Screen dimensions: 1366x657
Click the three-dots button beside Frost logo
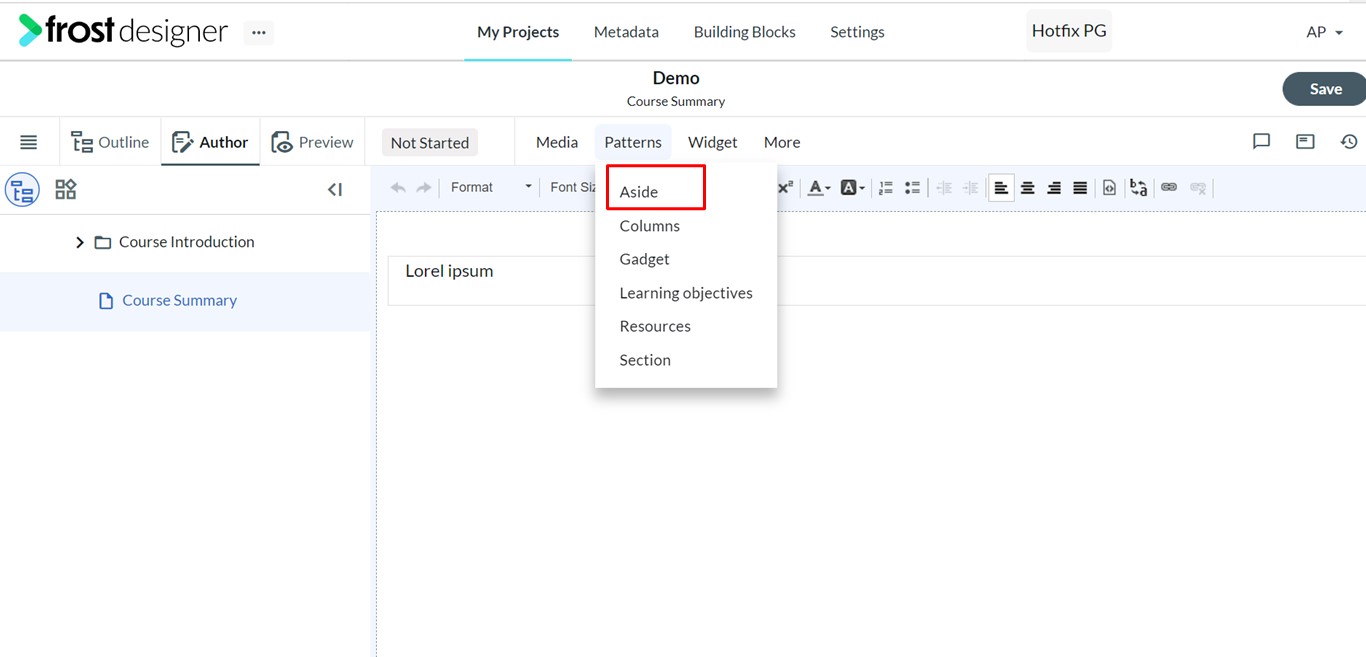coord(259,32)
